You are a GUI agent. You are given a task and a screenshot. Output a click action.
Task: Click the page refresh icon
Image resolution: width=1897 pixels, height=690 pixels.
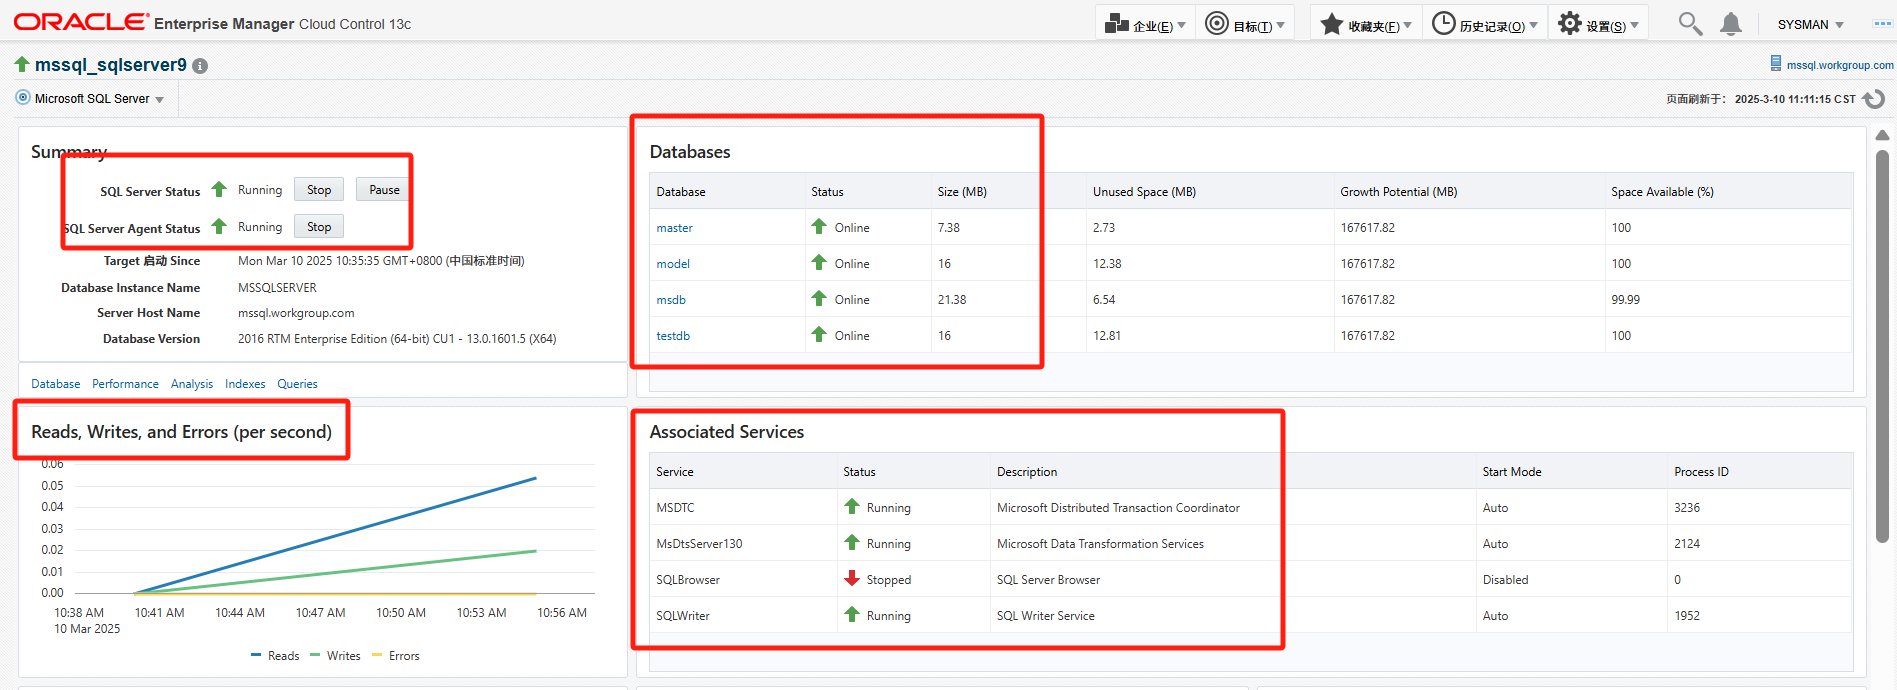(x=1874, y=99)
